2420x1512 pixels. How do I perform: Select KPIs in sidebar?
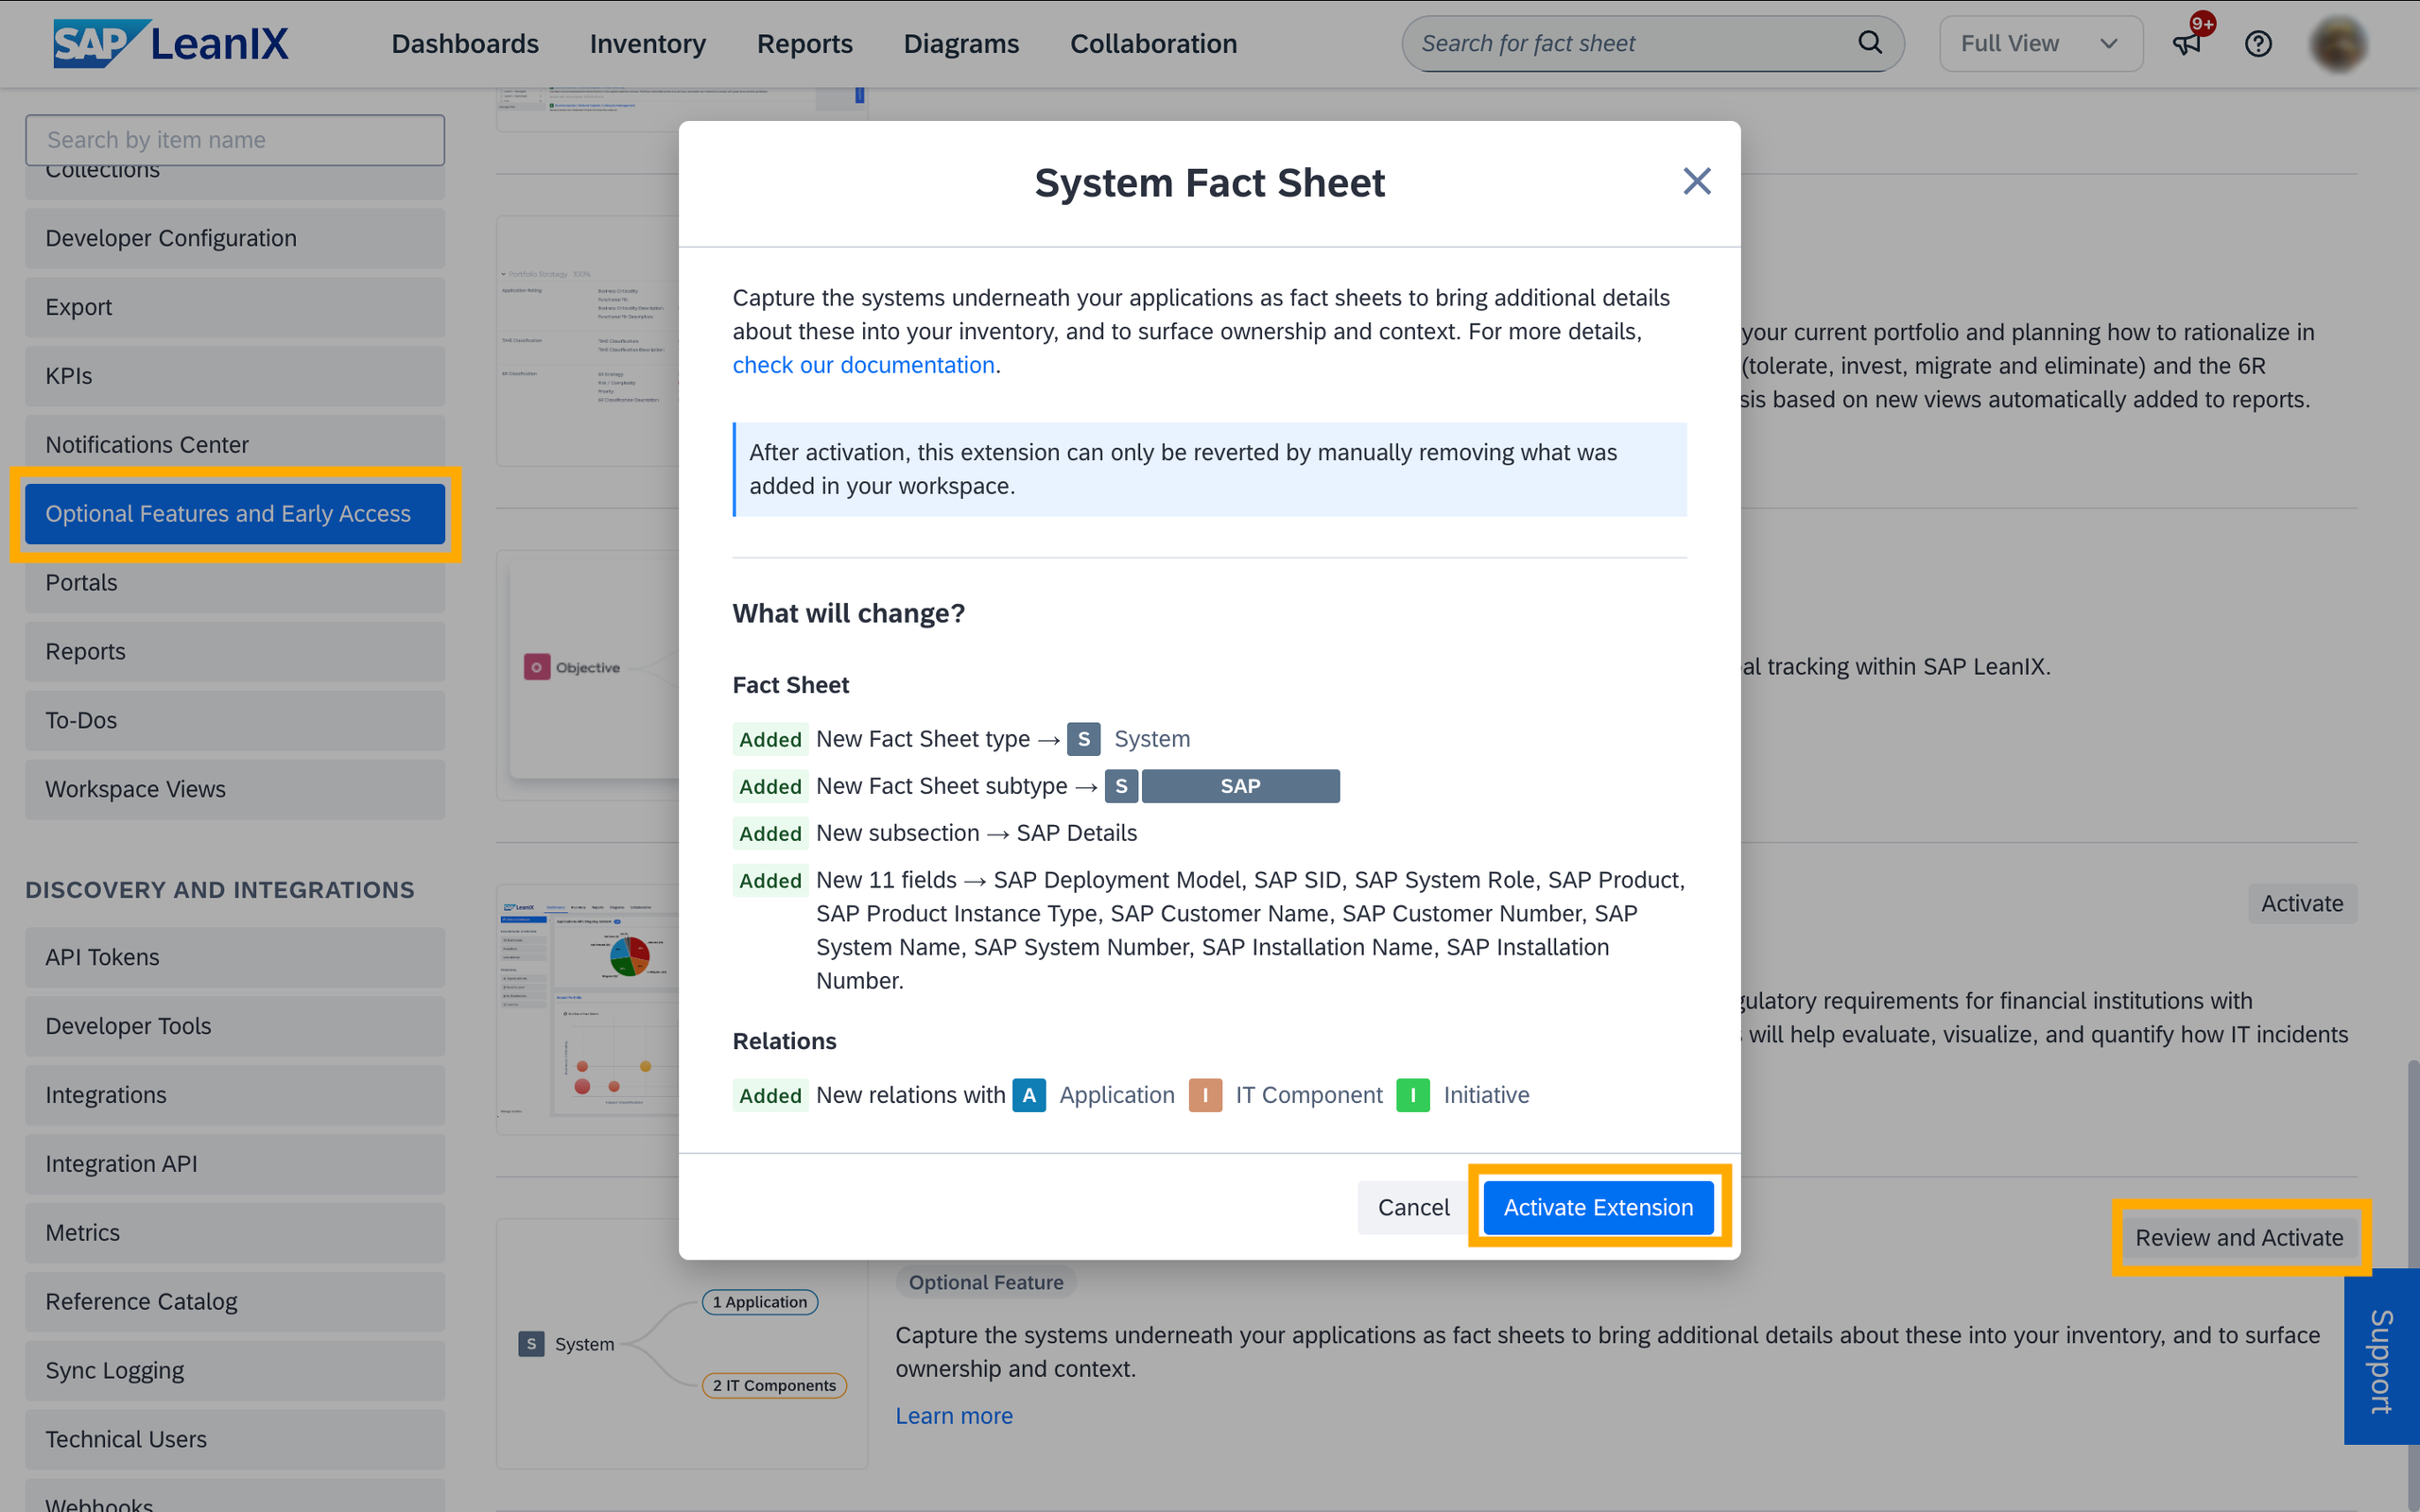click(x=235, y=376)
